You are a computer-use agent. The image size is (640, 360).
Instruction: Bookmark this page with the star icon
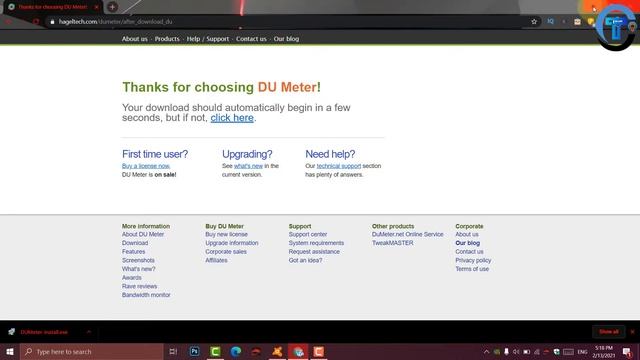pyautogui.click(x=534, y=22)
